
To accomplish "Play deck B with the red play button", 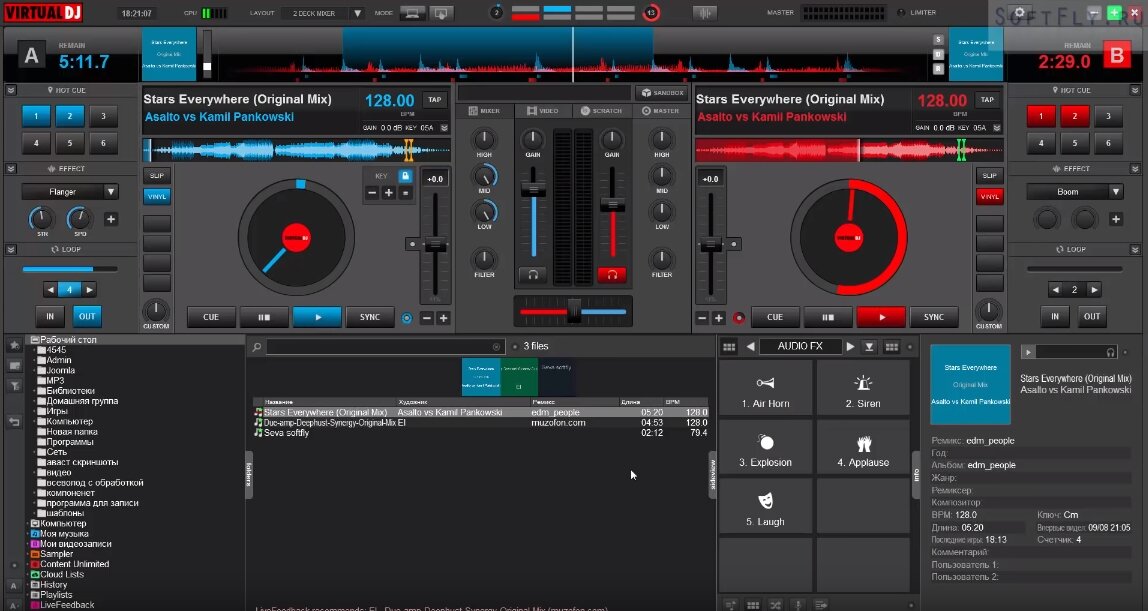I will pos(881,318).
